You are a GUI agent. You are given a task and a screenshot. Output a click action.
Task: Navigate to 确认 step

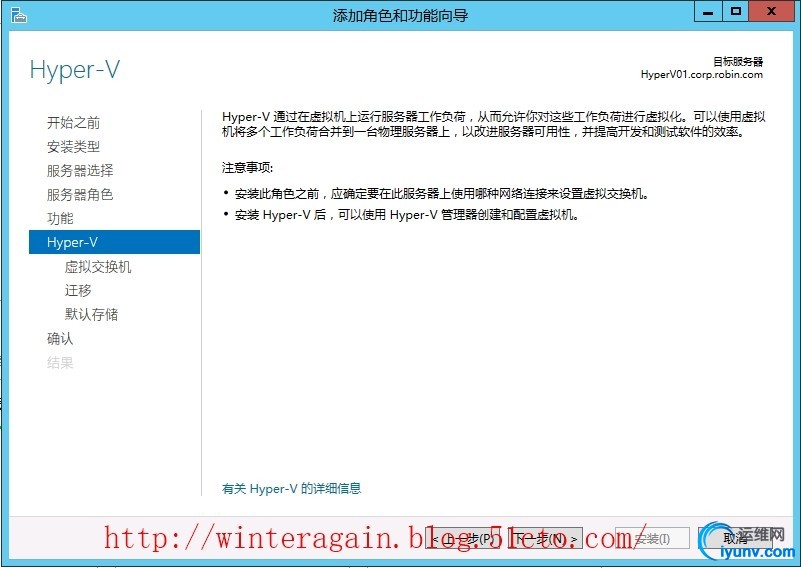(60, 339)
